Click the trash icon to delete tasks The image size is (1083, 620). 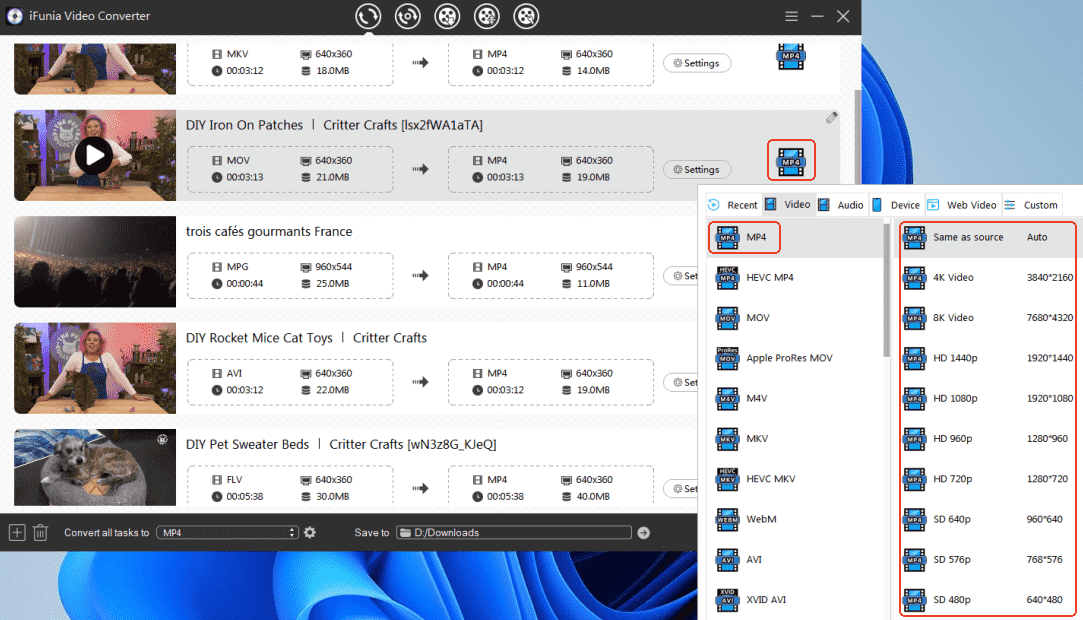(x=40, y=533)
